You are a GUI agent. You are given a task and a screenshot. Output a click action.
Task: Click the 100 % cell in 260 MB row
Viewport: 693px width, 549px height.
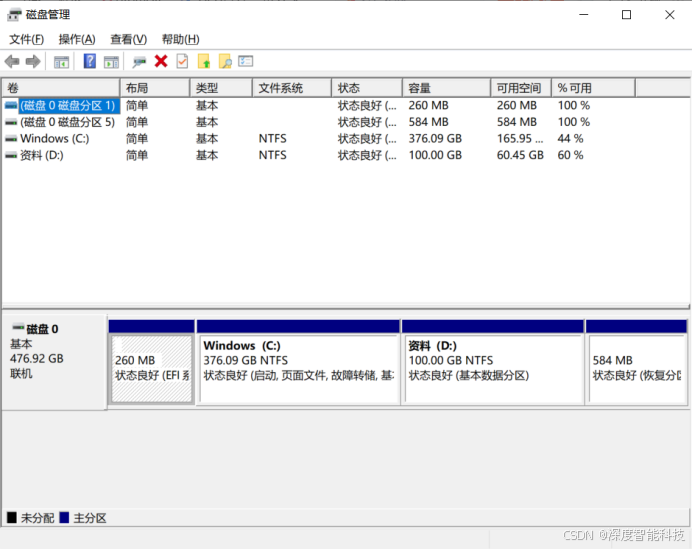(574, 106)
